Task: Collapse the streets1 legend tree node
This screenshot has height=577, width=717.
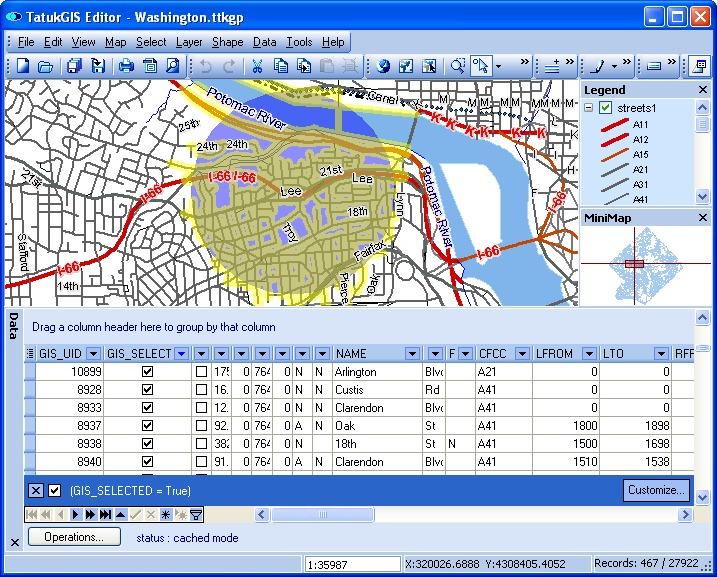Action: [x=589, y=108]
